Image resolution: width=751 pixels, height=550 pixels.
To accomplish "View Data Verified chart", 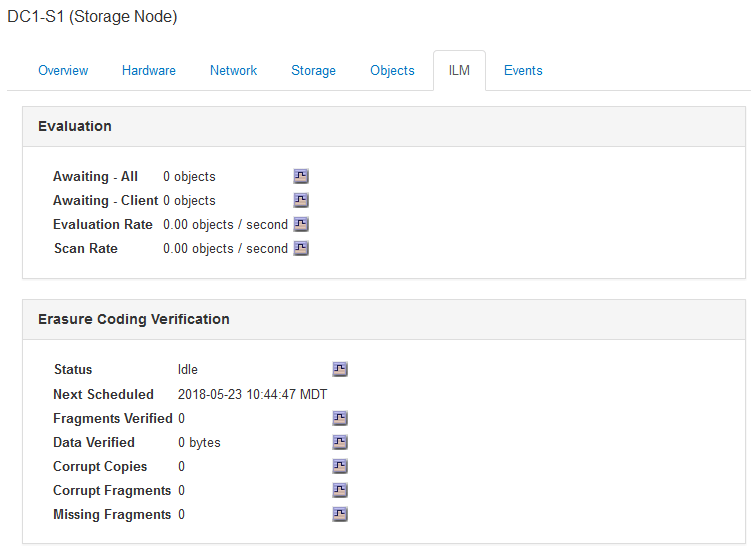I will pos(340,442).
